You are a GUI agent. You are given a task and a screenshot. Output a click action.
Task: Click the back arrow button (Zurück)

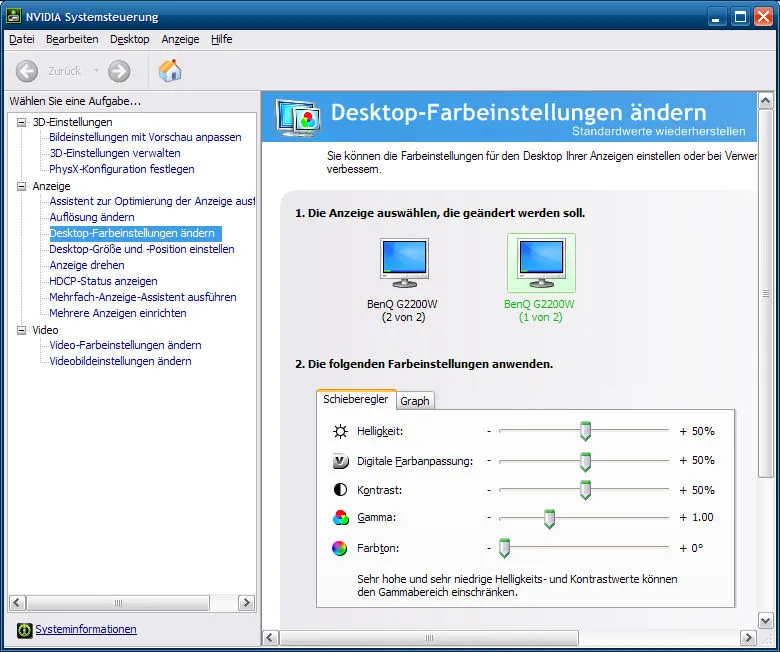click(x=27, y=71)
